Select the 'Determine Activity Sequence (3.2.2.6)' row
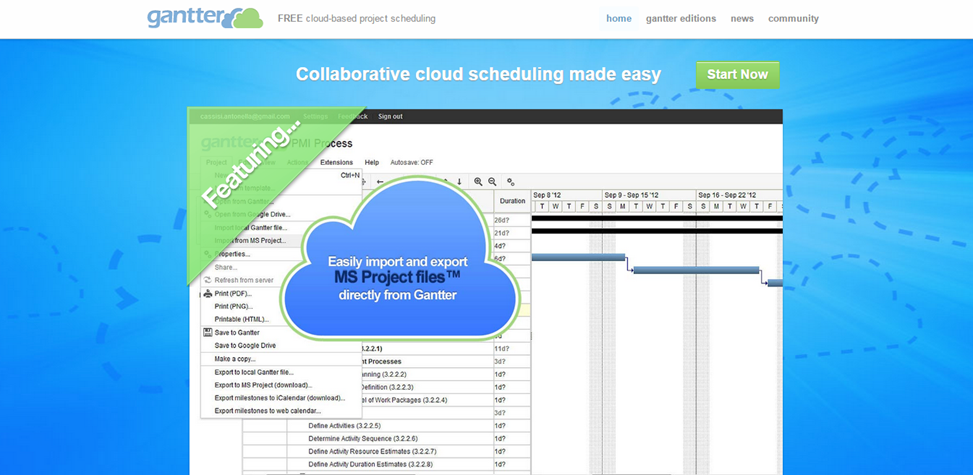This screenshot has height=475, width=973. click(387, 439)
